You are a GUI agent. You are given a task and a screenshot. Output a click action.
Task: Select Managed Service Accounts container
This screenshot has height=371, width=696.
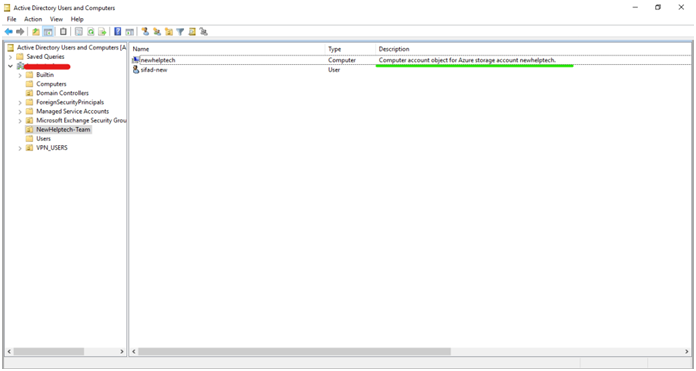[72, 111]
